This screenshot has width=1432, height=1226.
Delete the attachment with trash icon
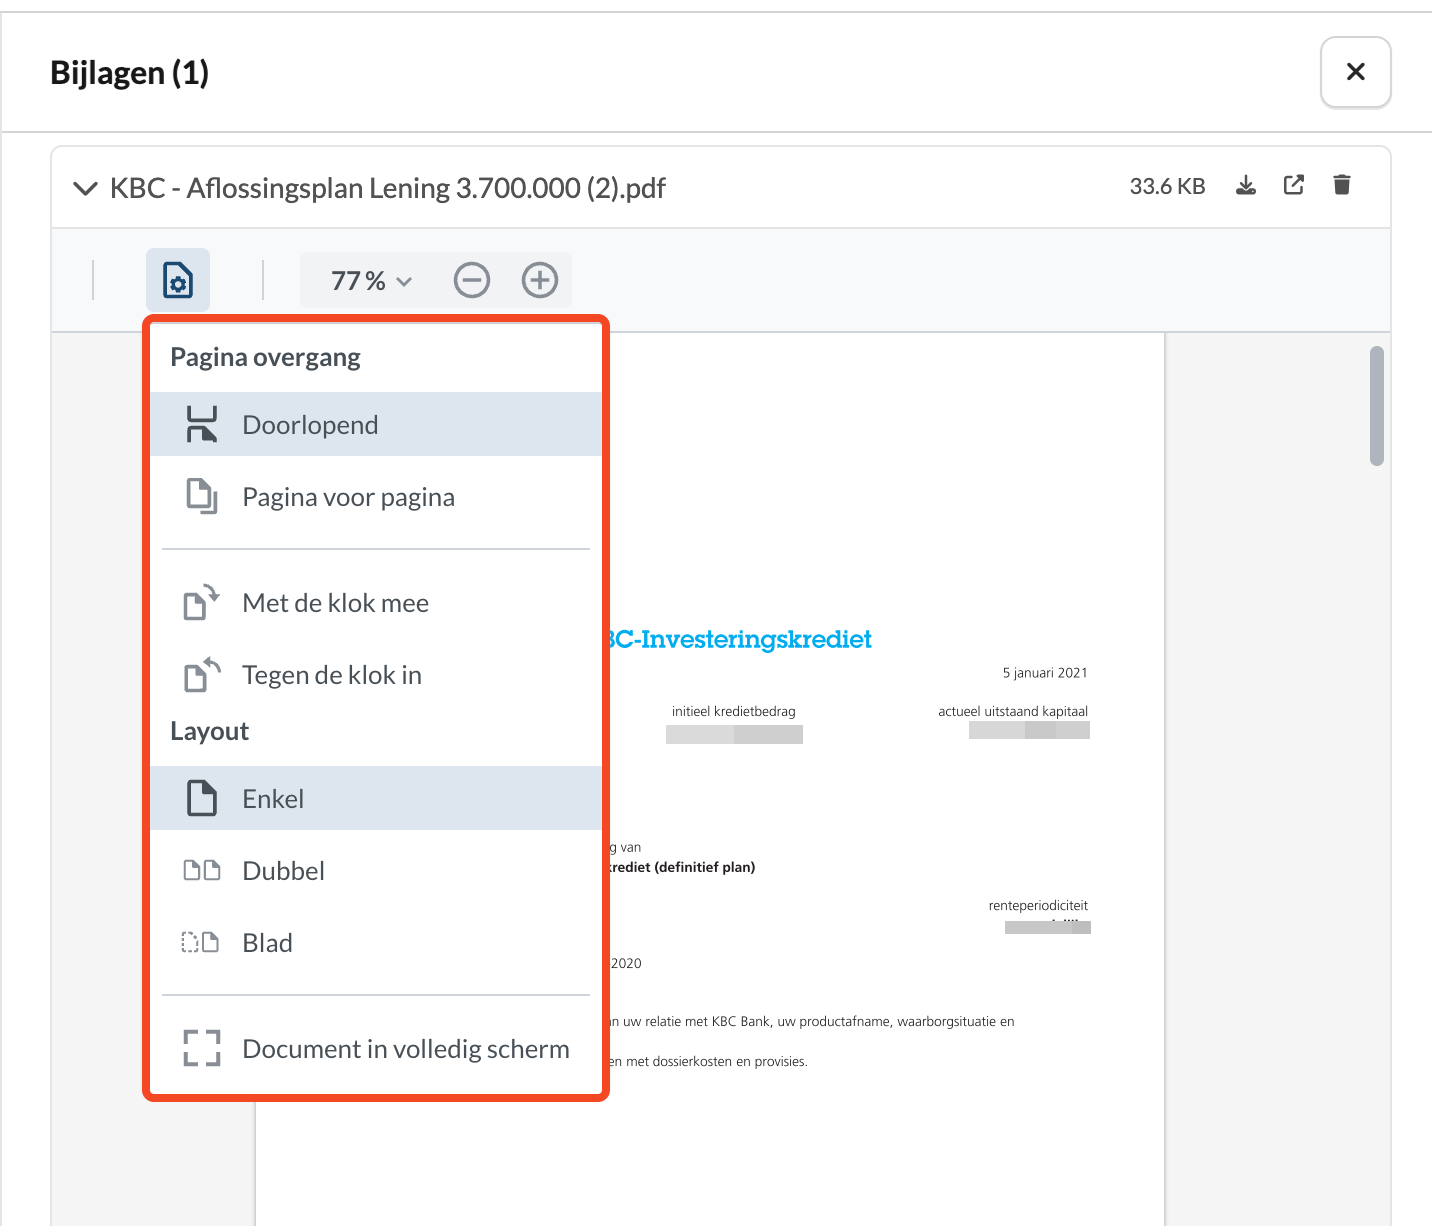tap(1342, 186)
